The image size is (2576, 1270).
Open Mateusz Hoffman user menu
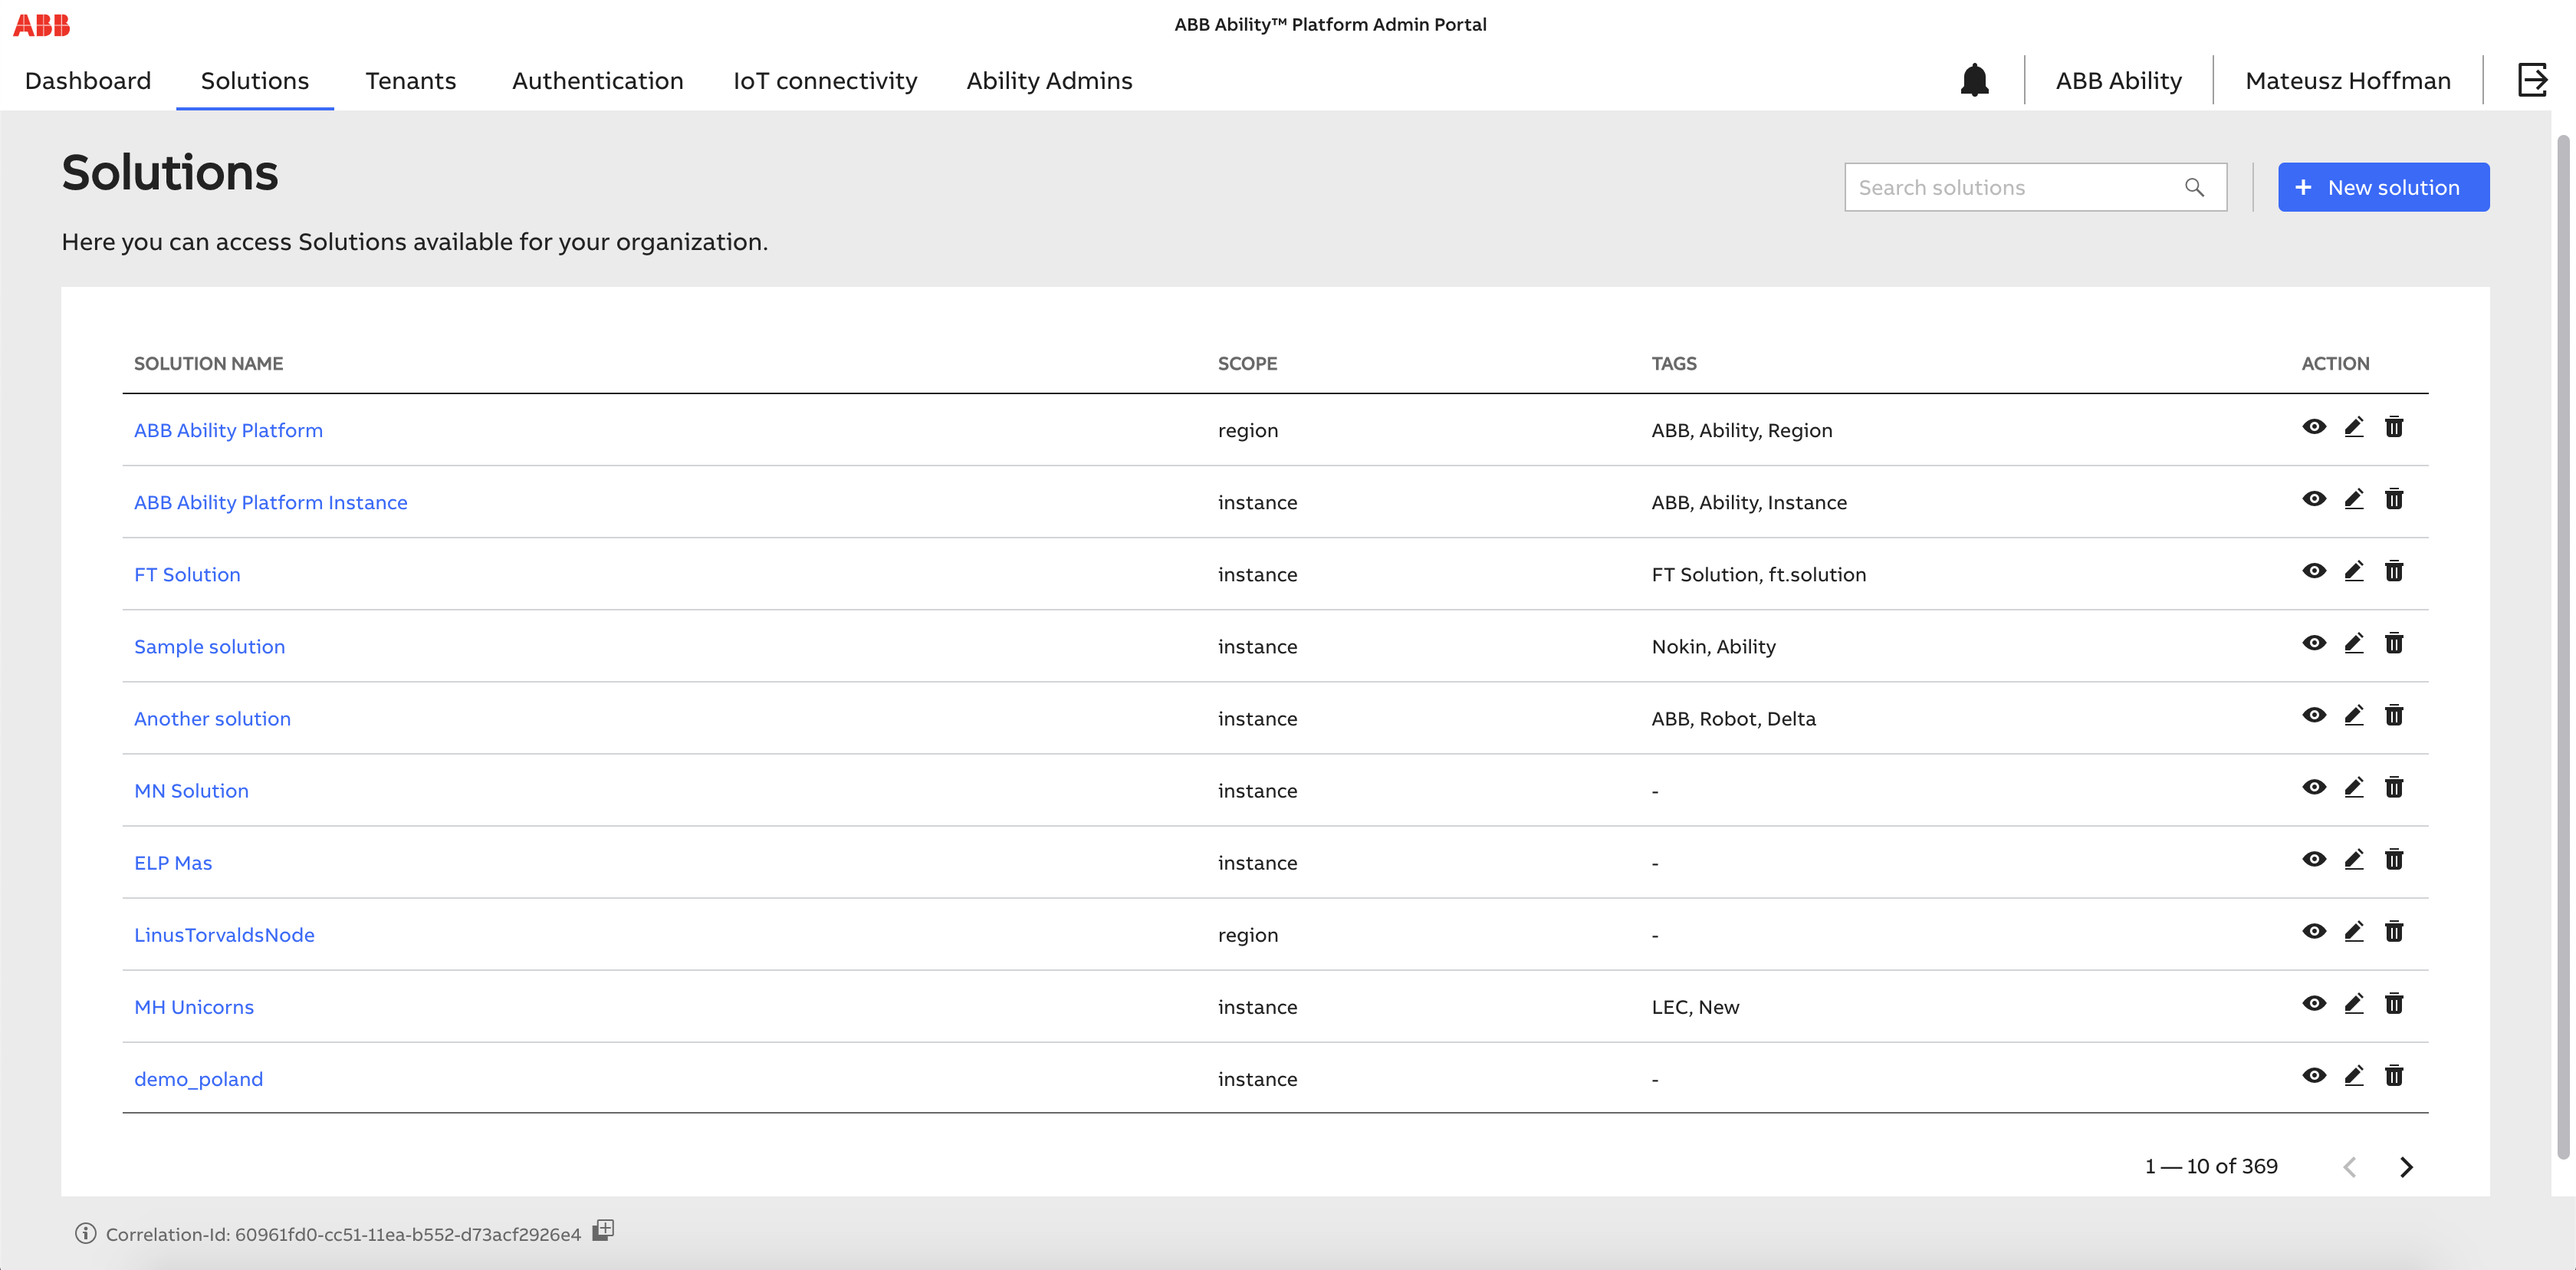click(x=2347, y=80)
